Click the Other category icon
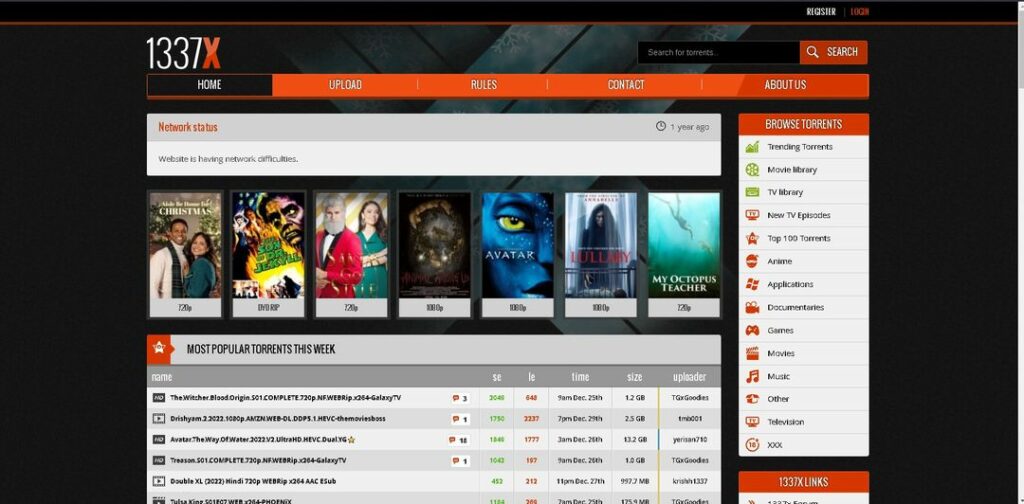 pos(752,399)
